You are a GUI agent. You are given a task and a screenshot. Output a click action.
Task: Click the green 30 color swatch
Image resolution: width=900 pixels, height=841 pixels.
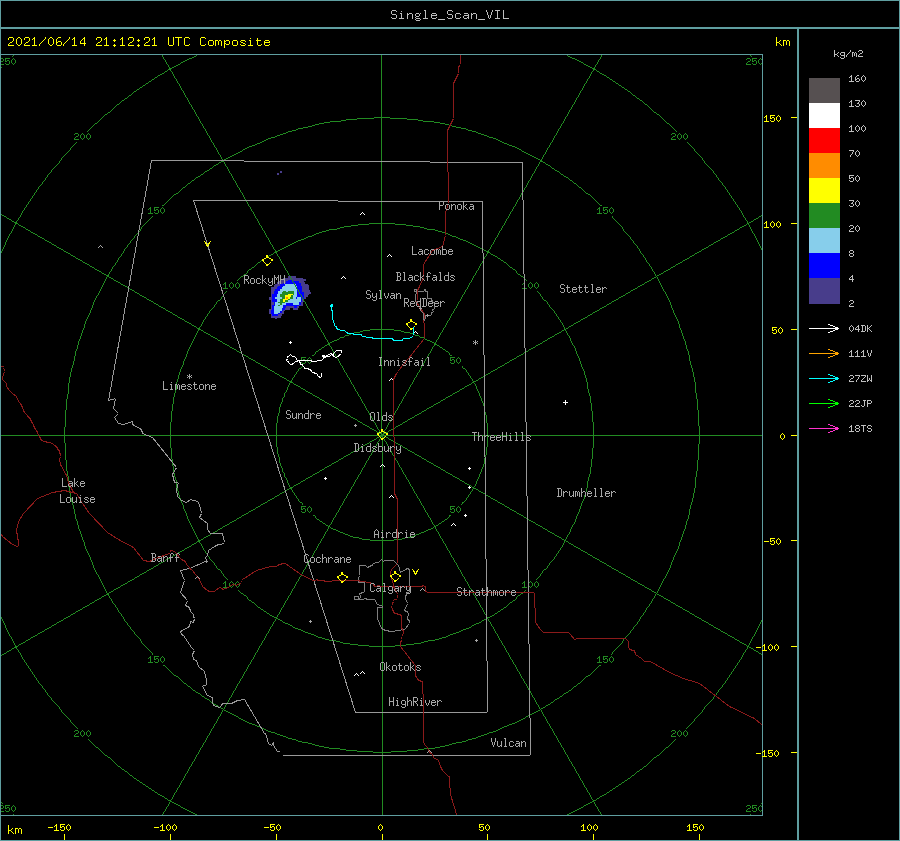pyautogui.click(x=824, y=216)
